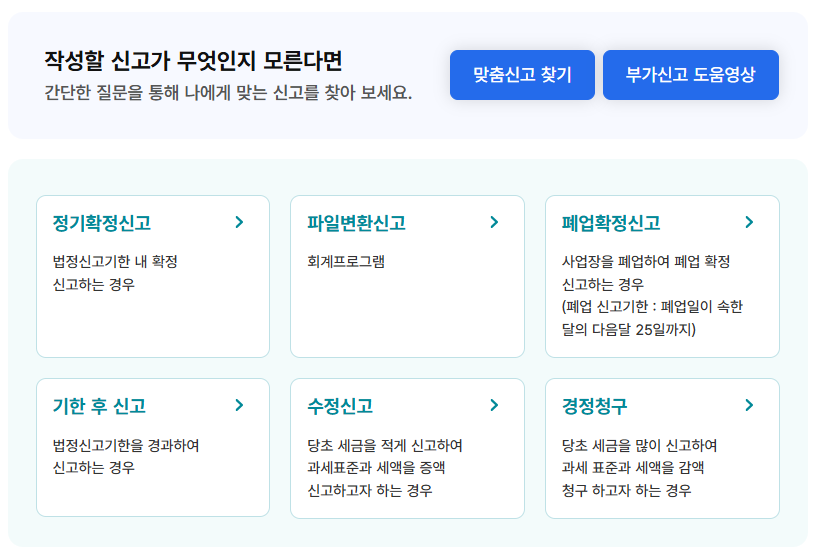Click the 달의 다음달 25일까지 text line

tap(629, 329)
